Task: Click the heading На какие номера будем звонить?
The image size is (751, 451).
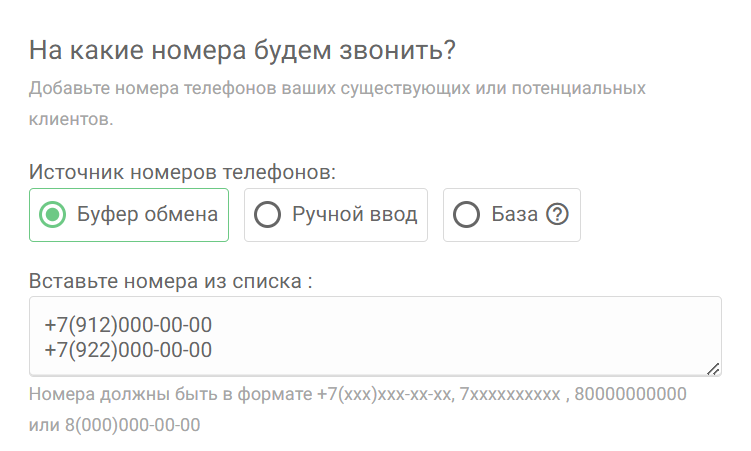Action: 243,49
